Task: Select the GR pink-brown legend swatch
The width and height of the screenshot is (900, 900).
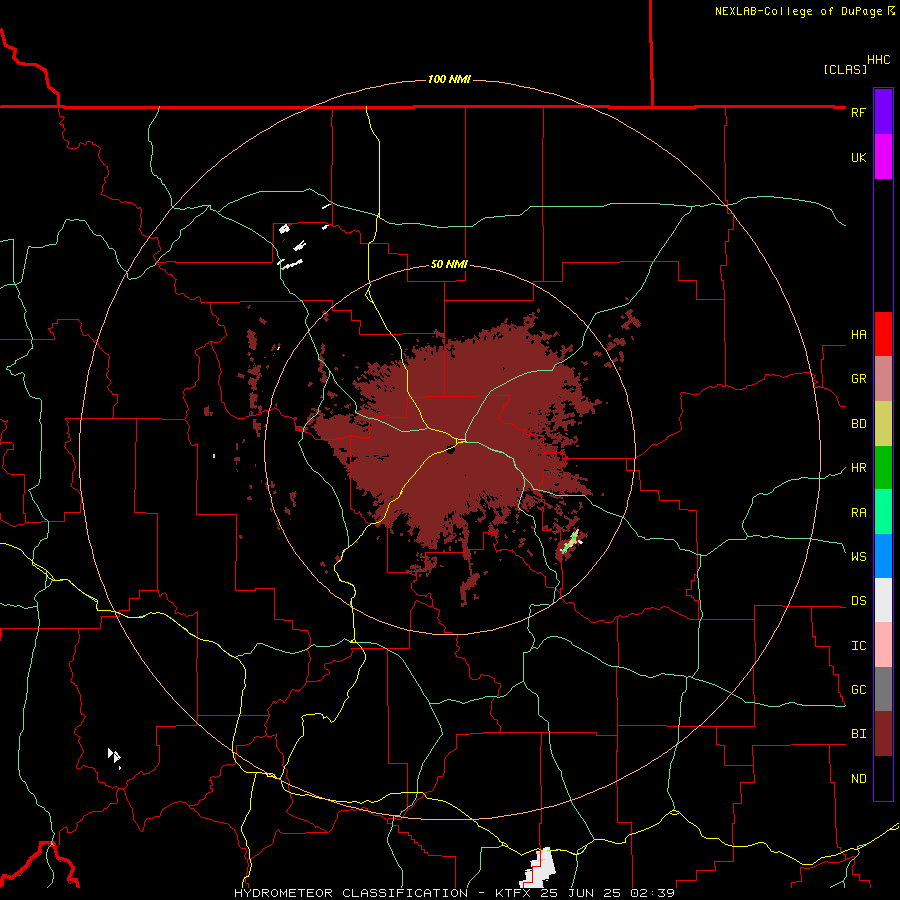Action: point(883,379)
